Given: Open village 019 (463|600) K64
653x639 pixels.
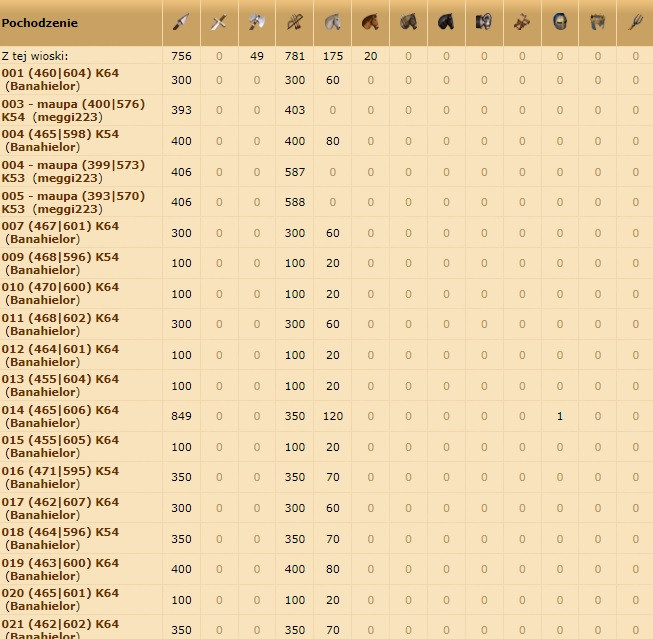Looking at the screenshot, I should click(x=60, y=563).
